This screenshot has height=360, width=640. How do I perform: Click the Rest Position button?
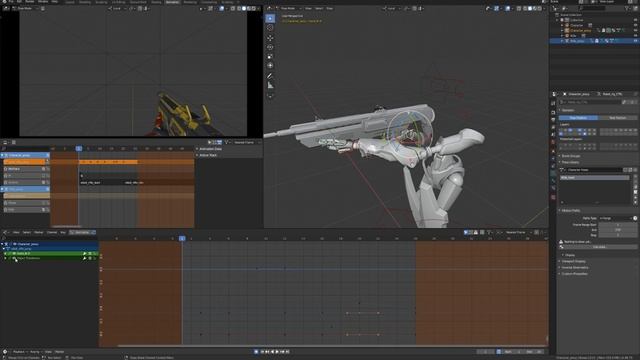(618, 118)
